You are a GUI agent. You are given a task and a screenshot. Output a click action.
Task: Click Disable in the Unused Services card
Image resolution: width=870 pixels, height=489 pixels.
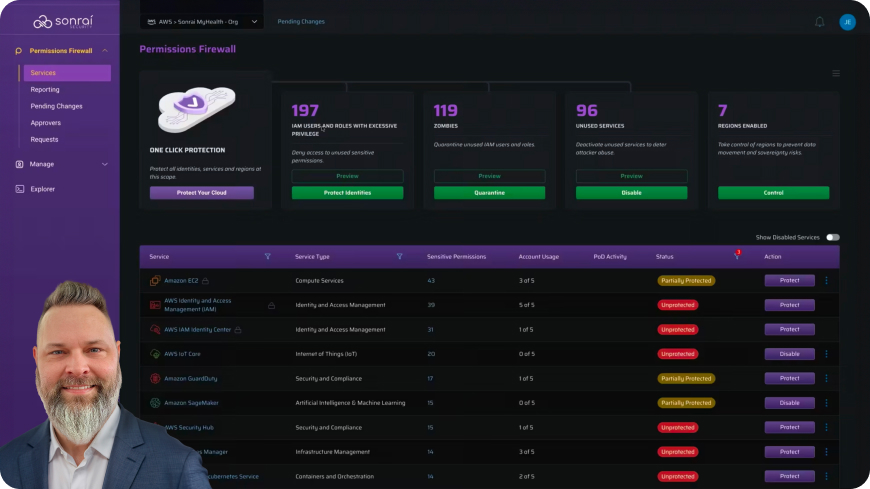631,193
